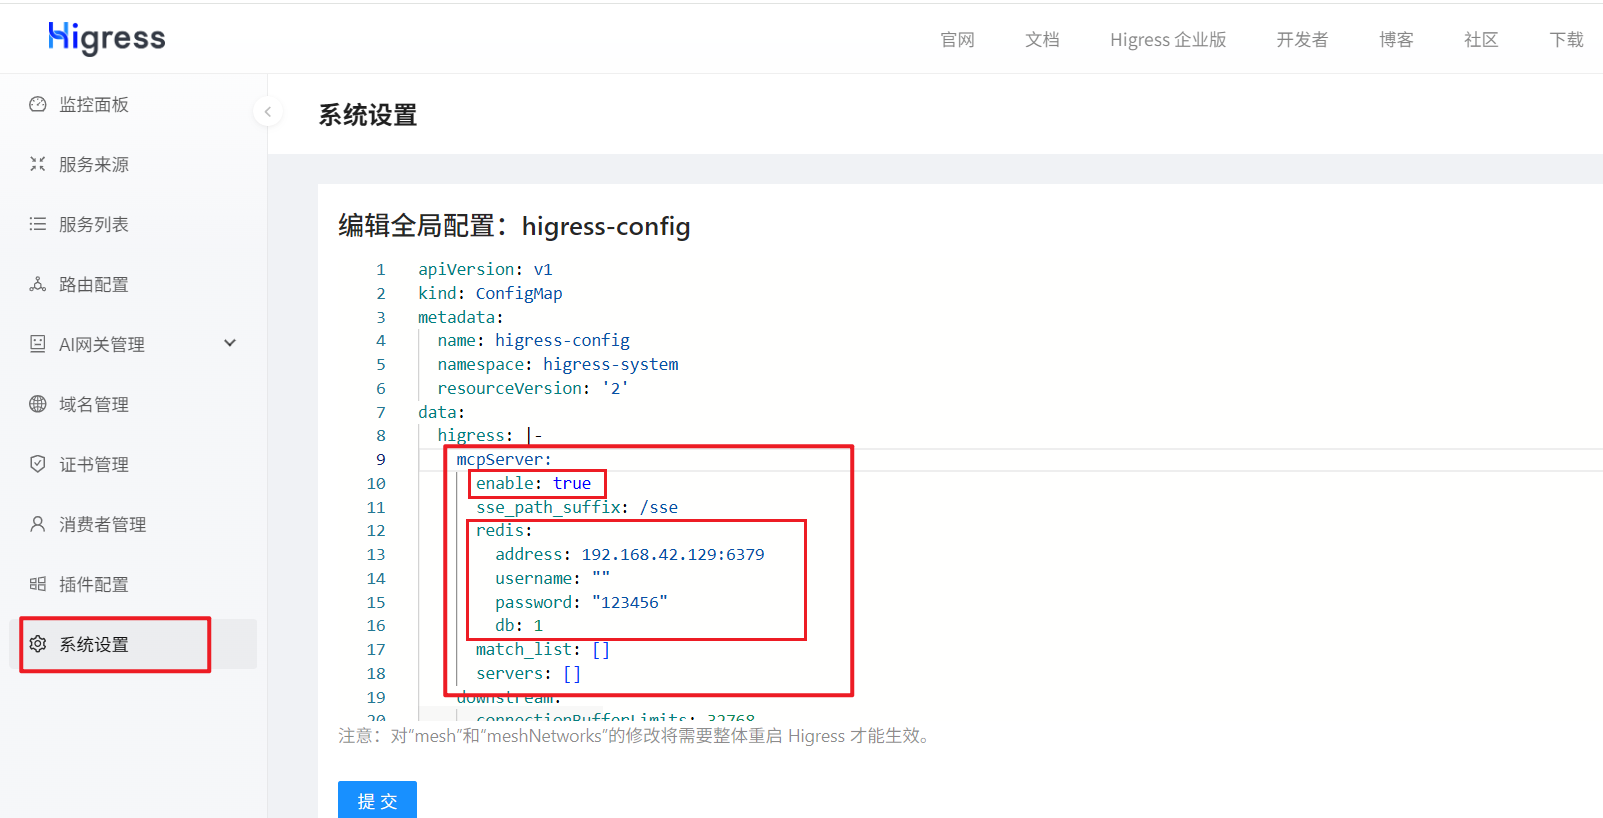Click the 'enable: true' value
The image size is (1603, 818).
click(572, 483)
